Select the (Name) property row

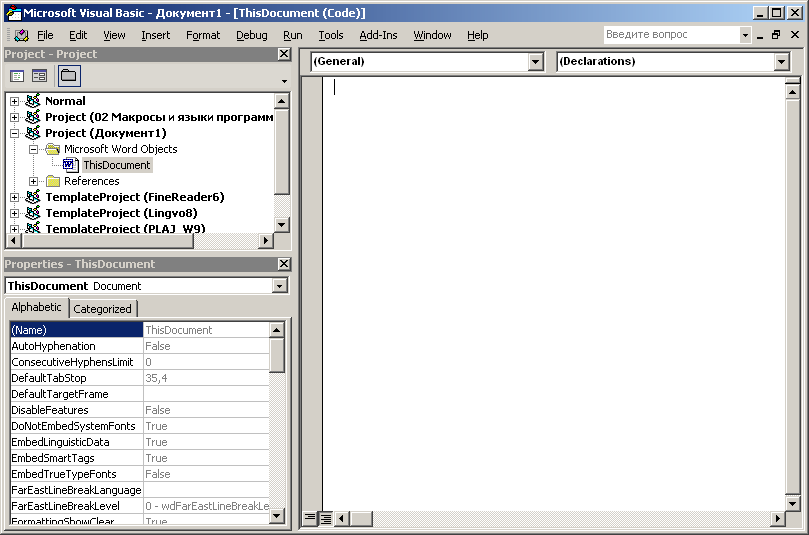click(139, 330)
